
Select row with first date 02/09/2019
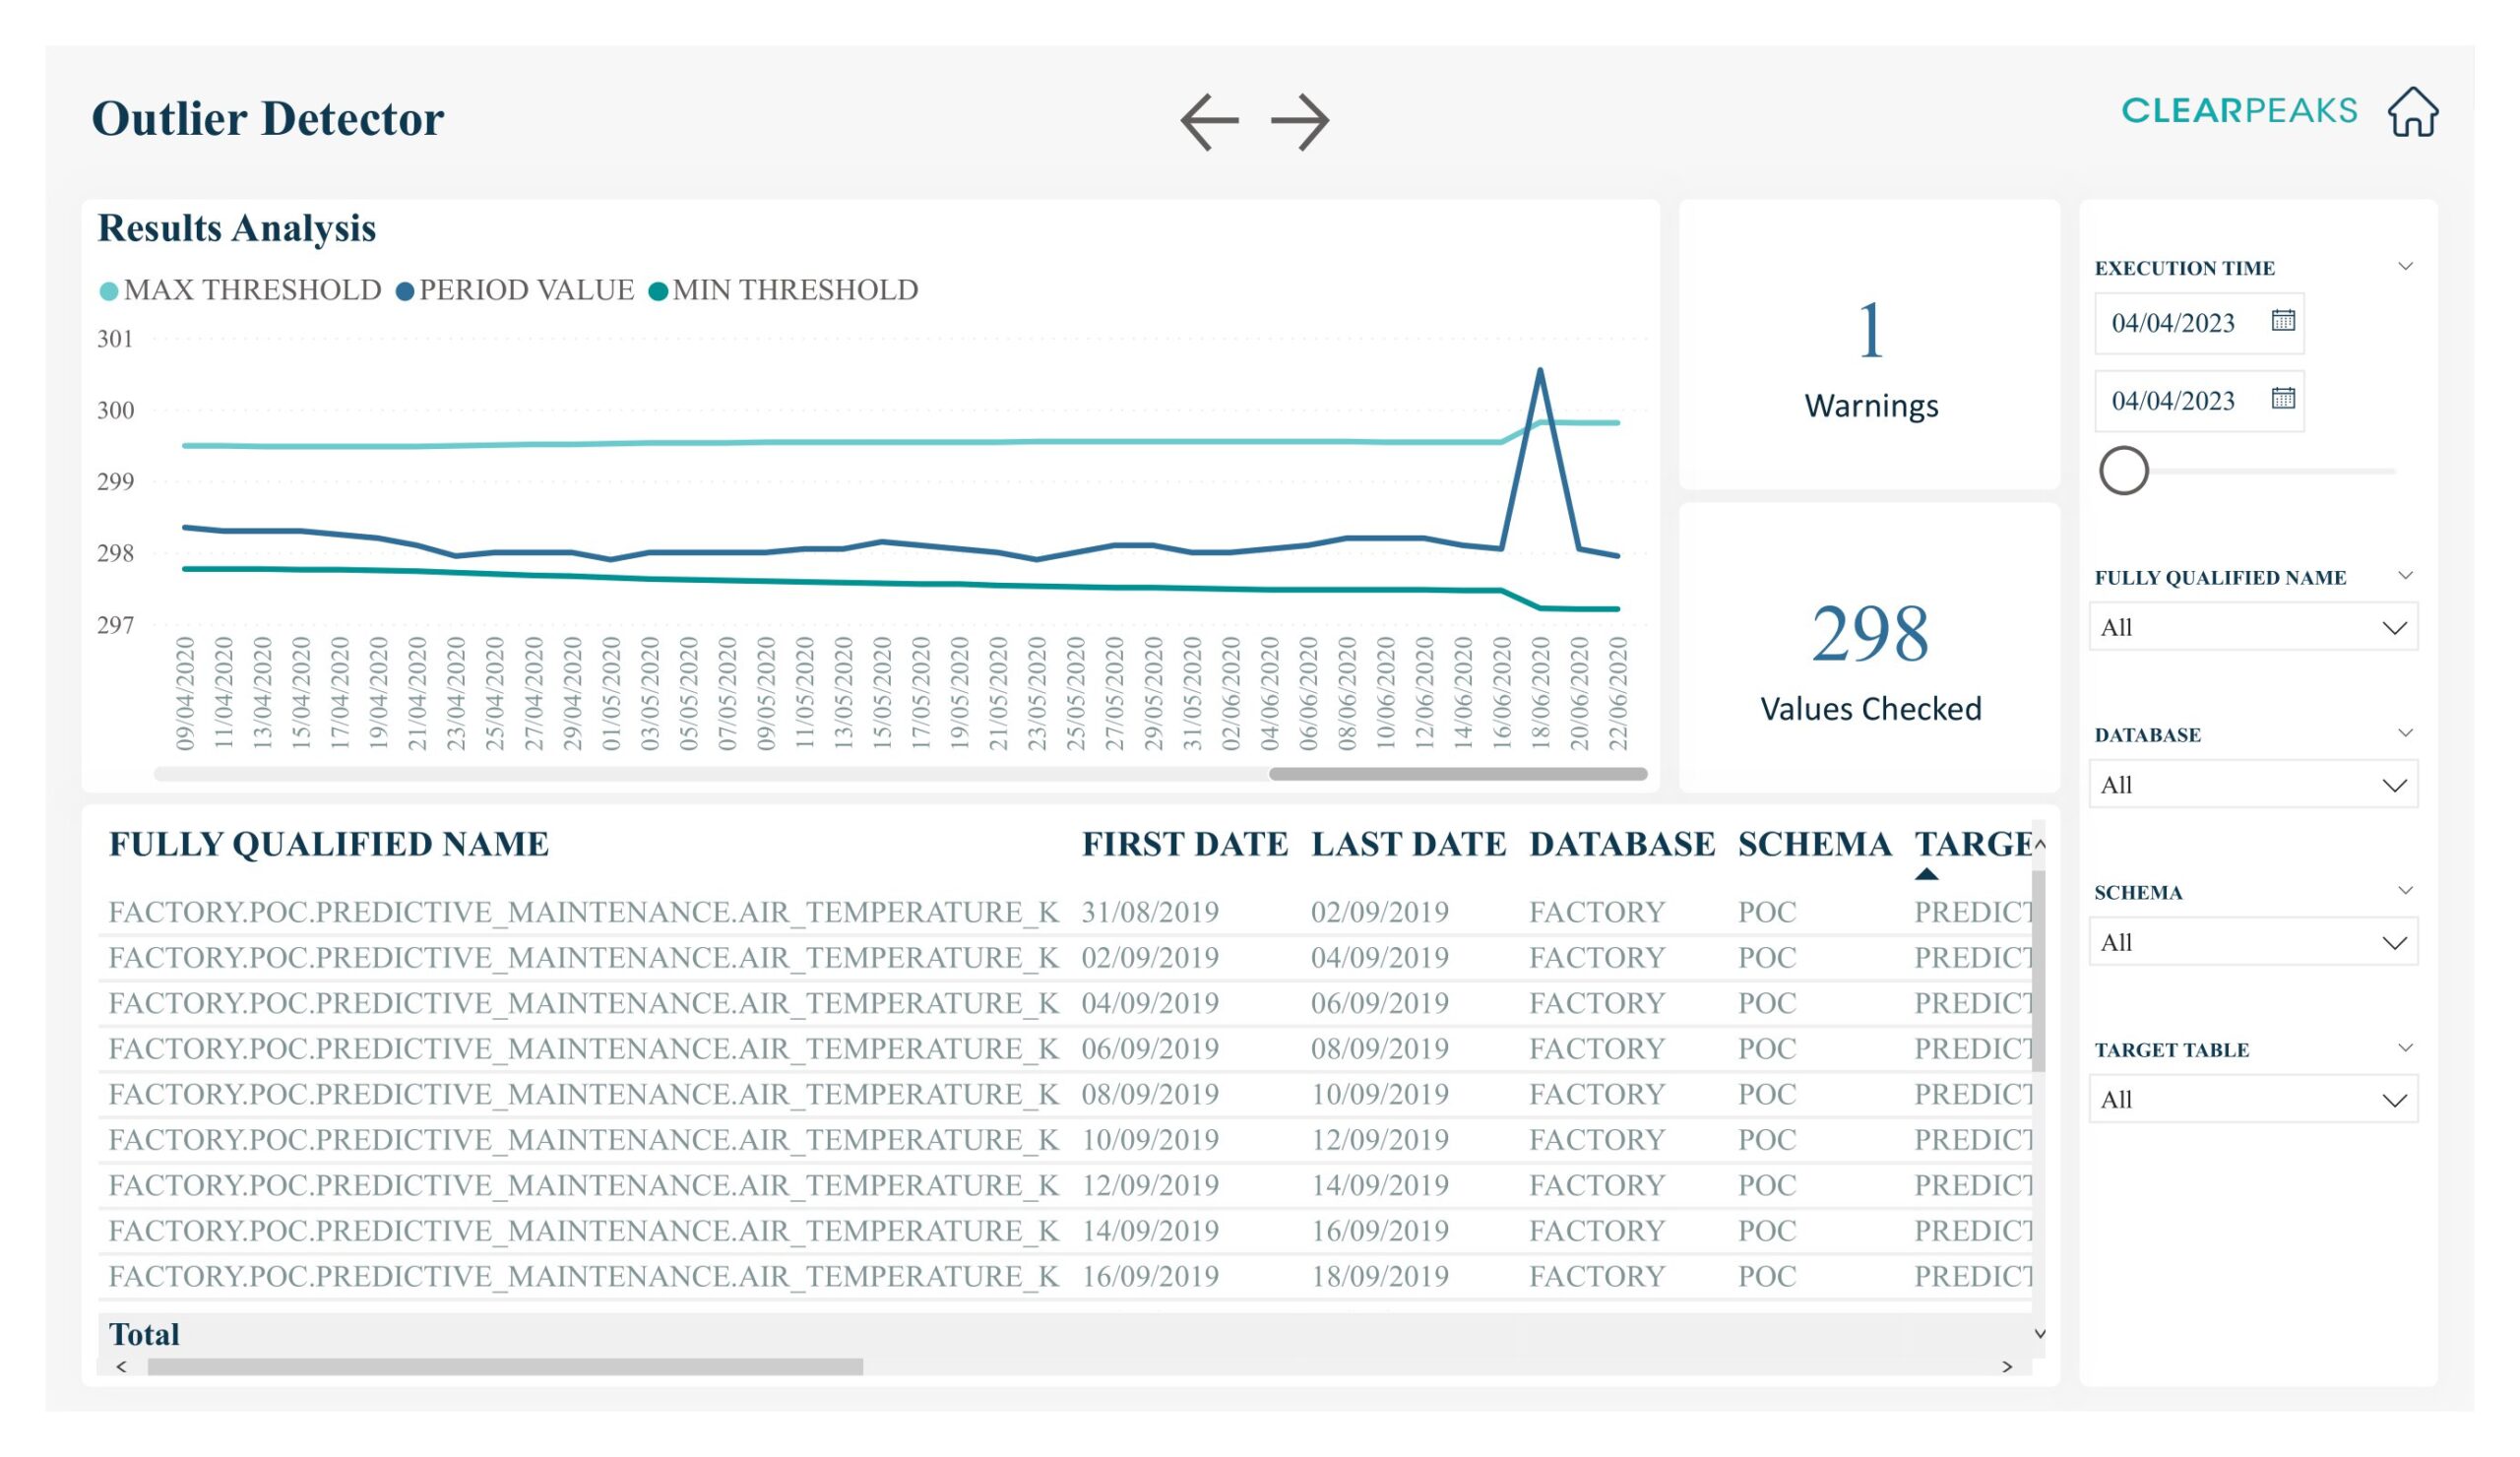pyautogui.click(x=1065, y=958)
